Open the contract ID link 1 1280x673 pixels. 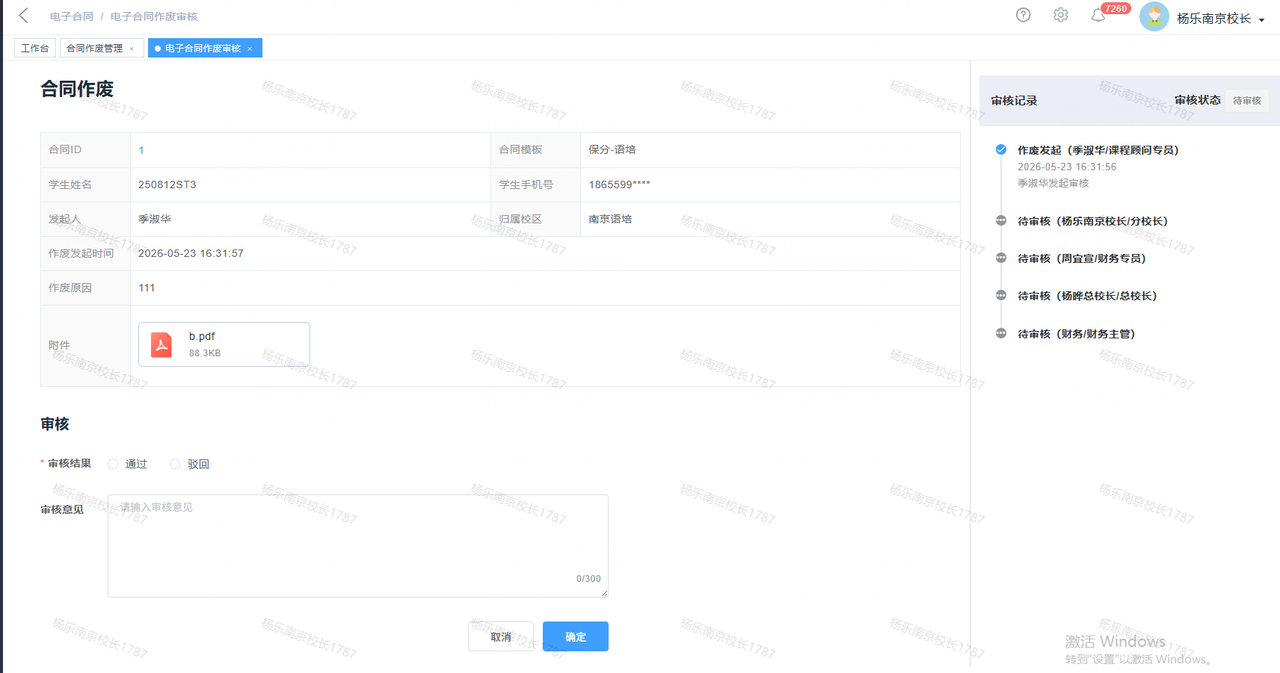[x=141, y=150]
